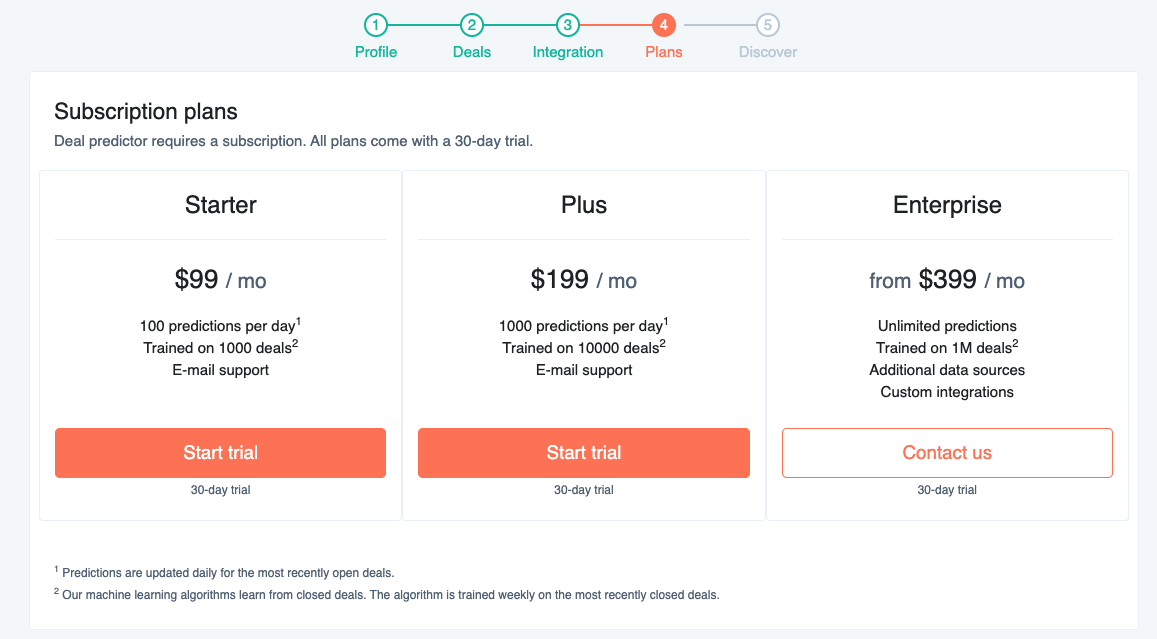
Task: Open the Deals step label
Action: tap(472, 52)
